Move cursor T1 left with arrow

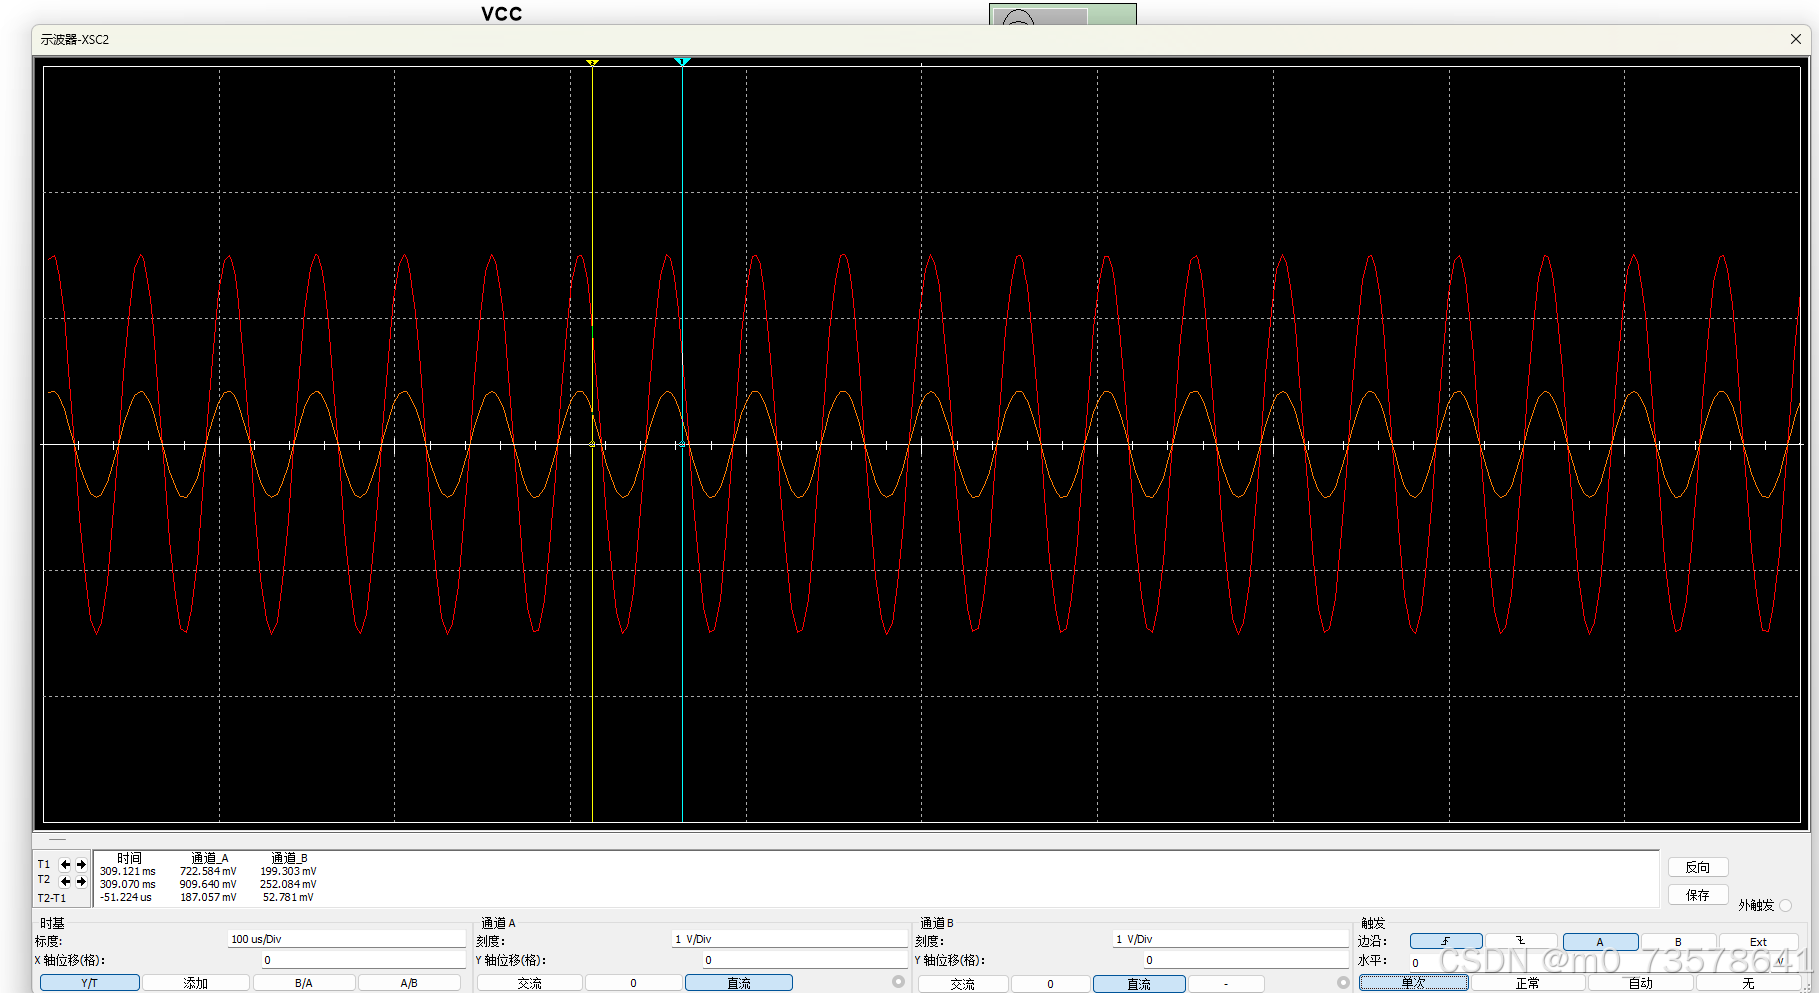66,864
